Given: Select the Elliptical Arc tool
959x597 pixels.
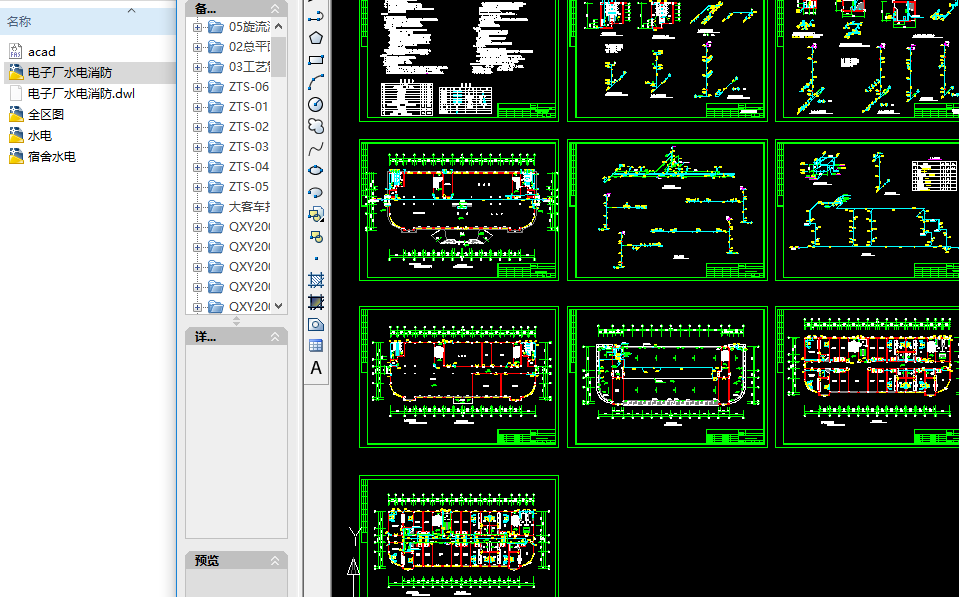Looking at the screenshot, I should point(316,192).
